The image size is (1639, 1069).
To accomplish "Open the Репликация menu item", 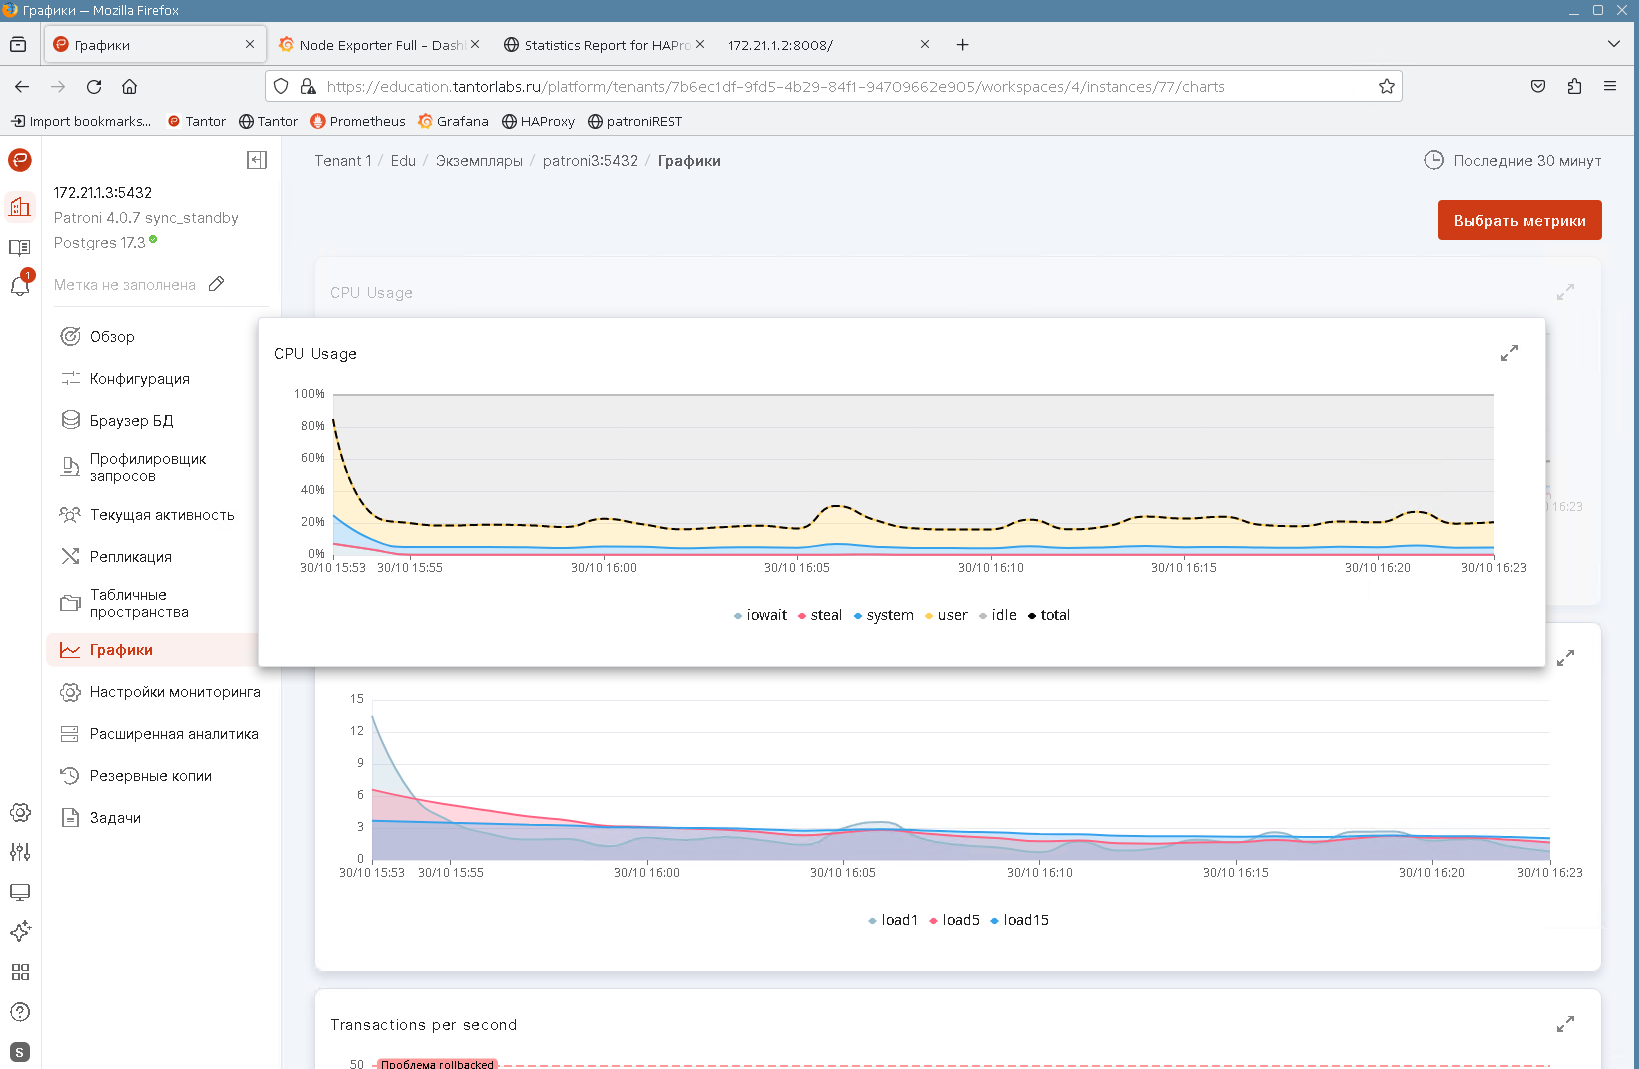I will point(130,557).
